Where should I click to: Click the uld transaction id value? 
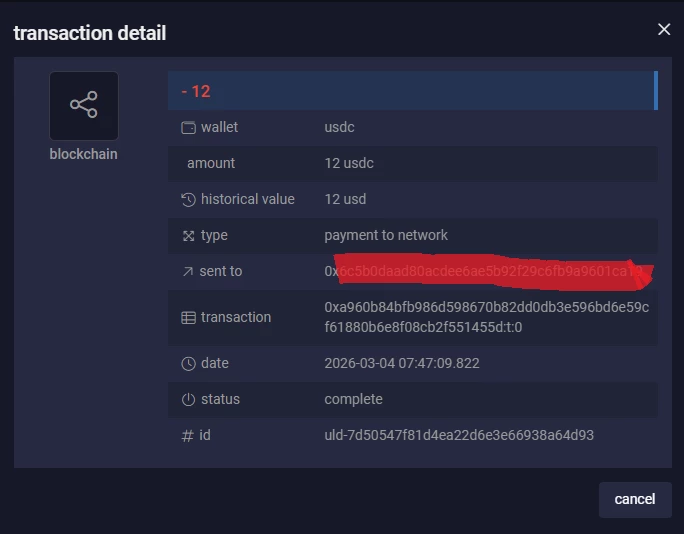(459, 435)
